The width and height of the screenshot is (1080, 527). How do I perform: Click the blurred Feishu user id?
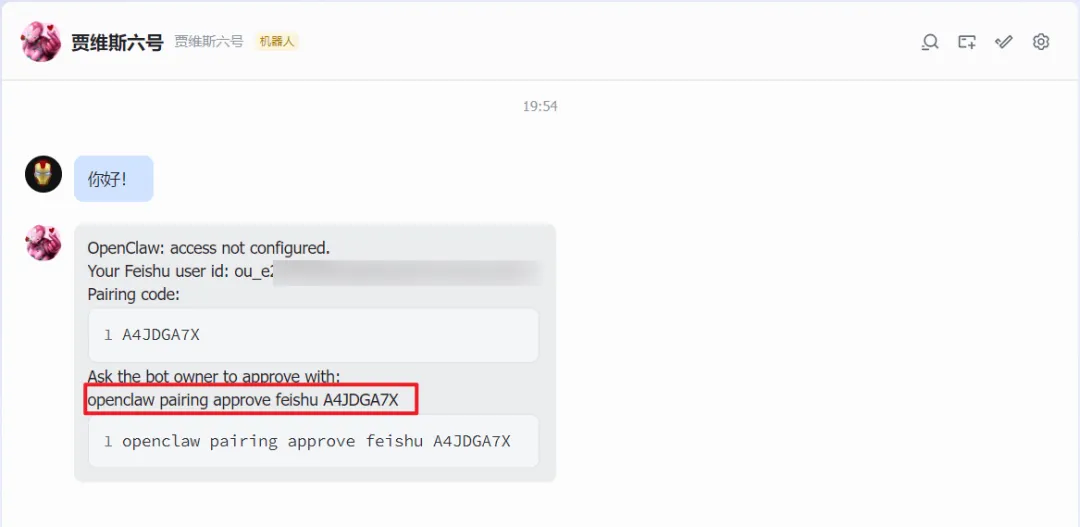(x=406, y=271)
